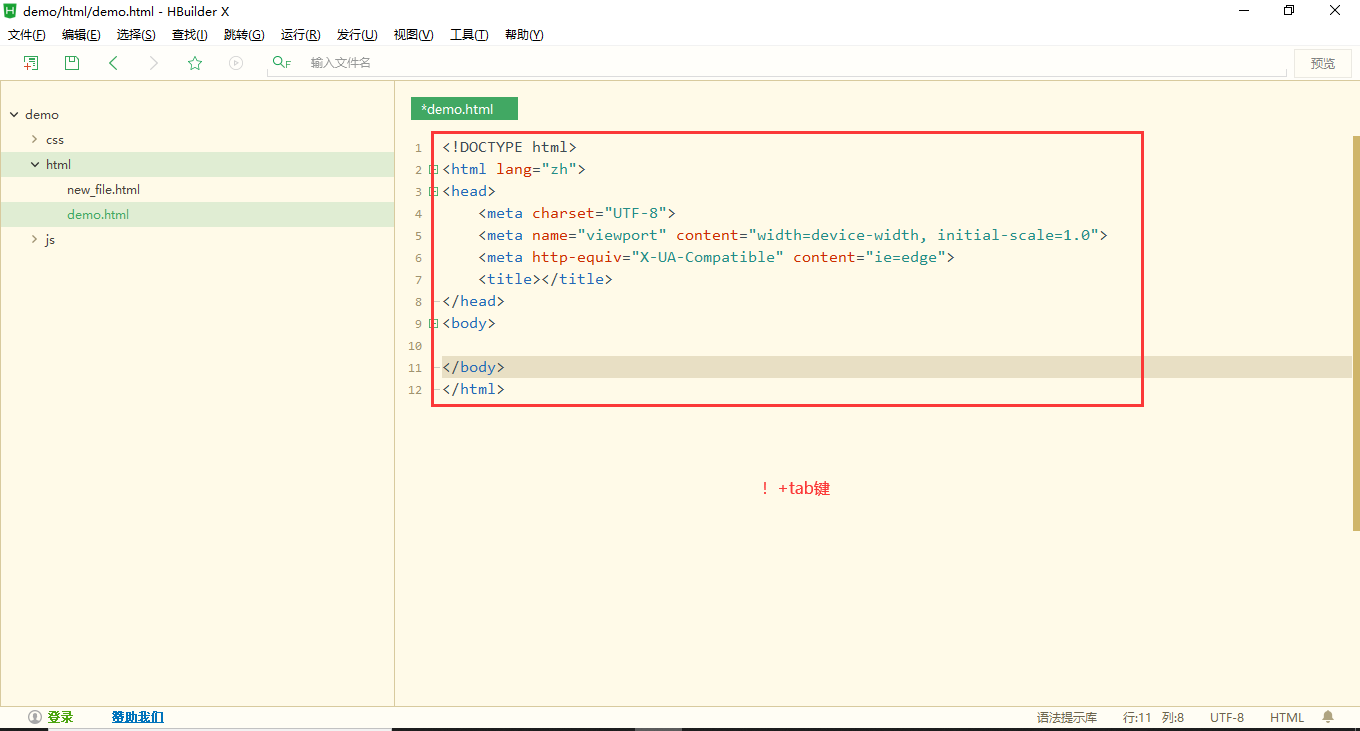This screenshot has width=1360, height=731.
Task: Collapse the html folder
Action: tap(35, 165)
